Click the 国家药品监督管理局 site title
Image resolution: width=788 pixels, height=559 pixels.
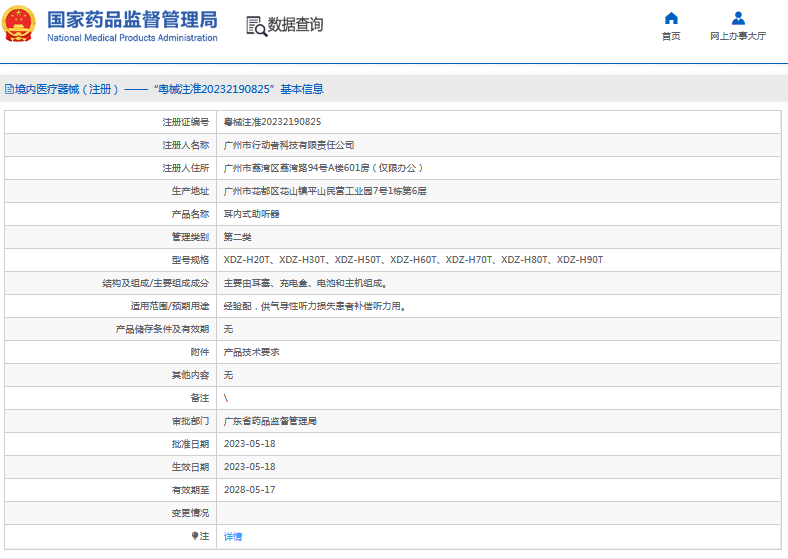132,19
